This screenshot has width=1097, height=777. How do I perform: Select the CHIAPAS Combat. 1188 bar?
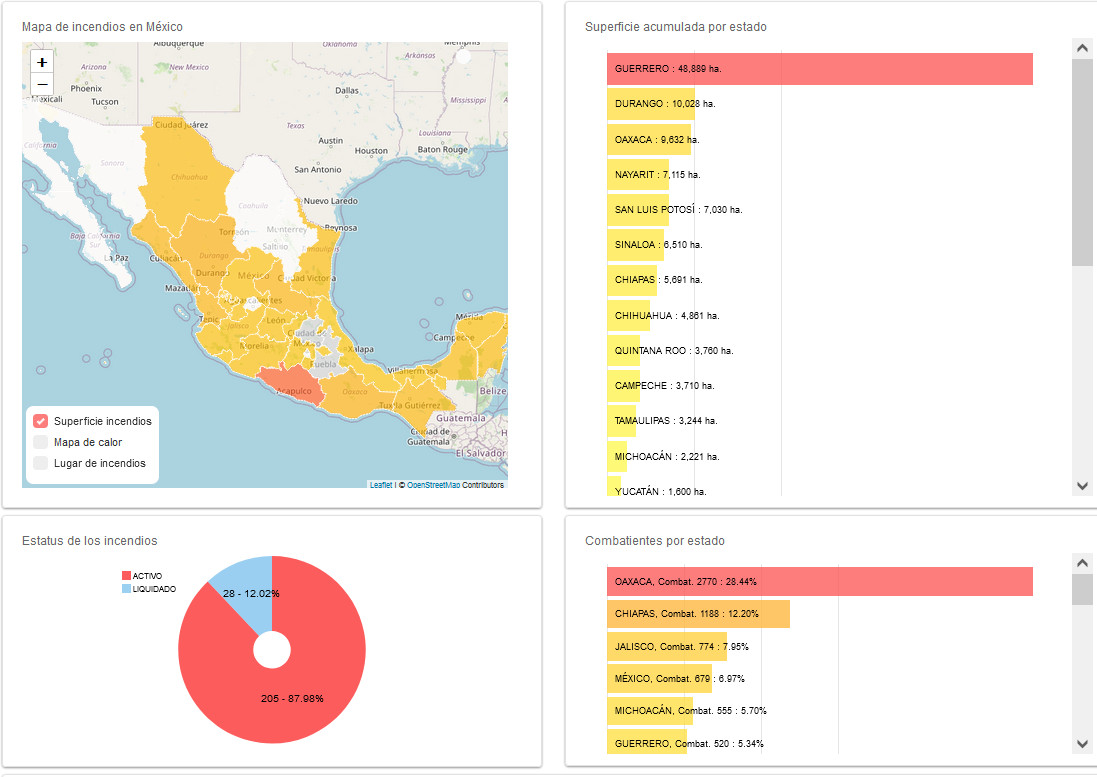[x=698, y=613]
